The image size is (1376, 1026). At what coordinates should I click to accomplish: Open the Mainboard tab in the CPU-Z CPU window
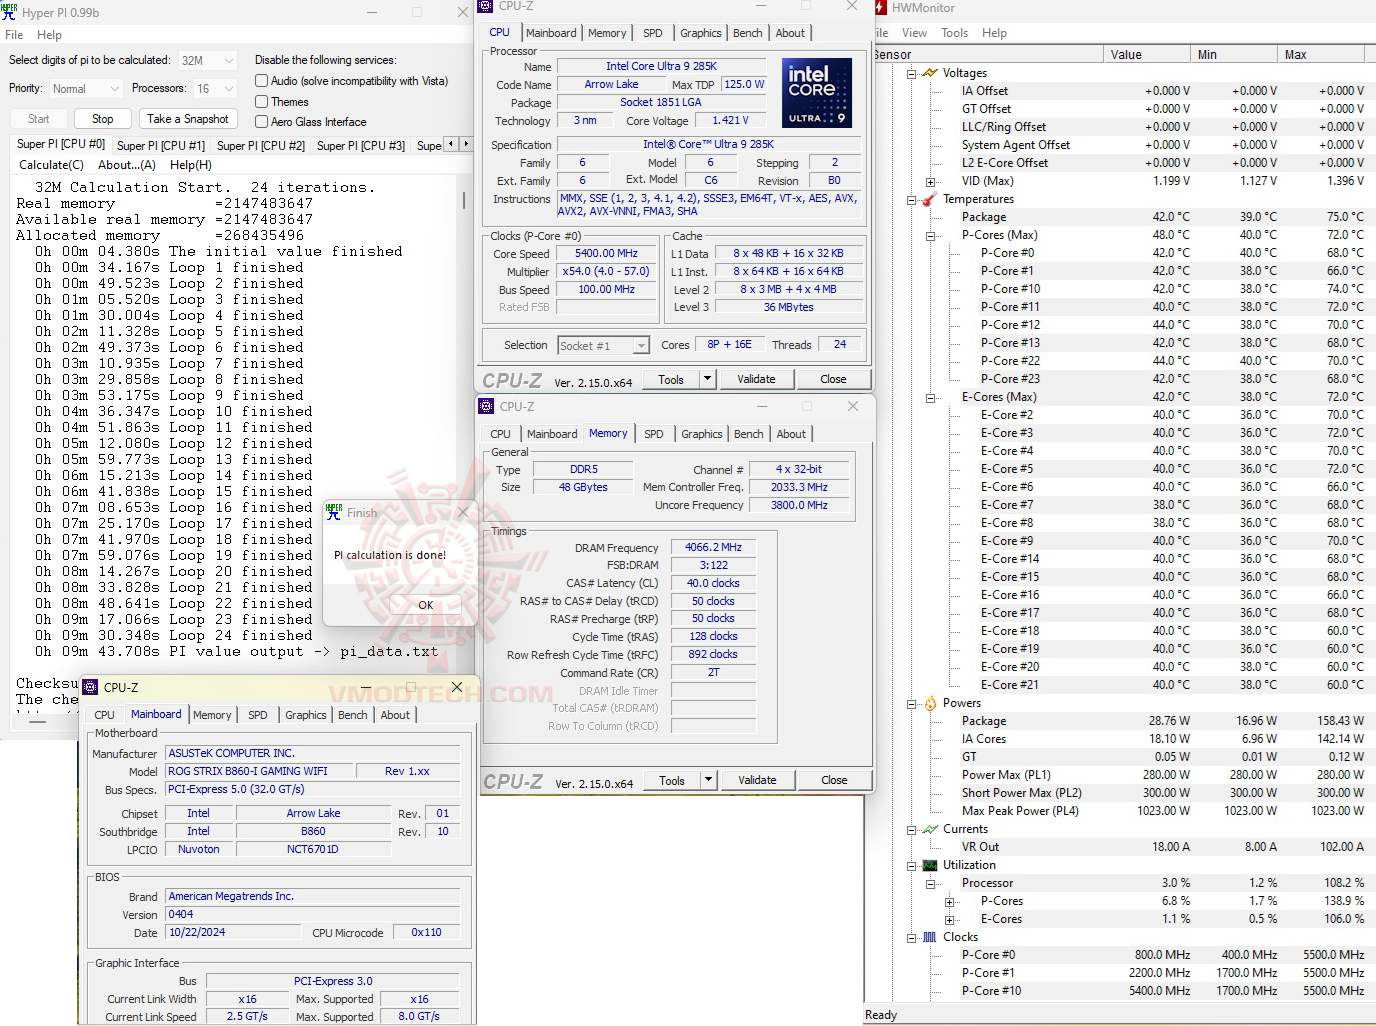[551, 33]
